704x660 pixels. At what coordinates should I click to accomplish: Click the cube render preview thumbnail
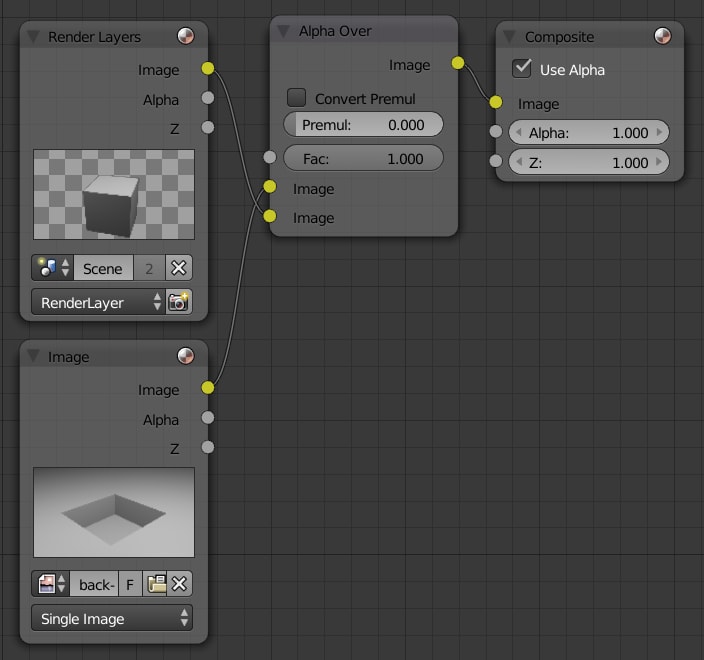click(x=114, y=194)
